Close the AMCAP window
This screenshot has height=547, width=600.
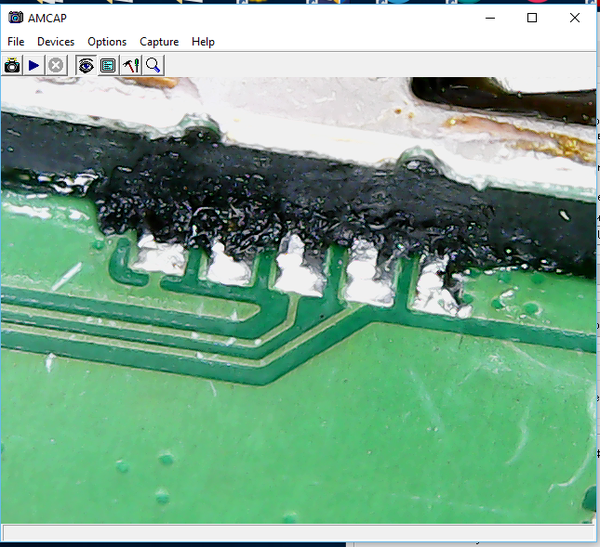click(x=574, y=18)
